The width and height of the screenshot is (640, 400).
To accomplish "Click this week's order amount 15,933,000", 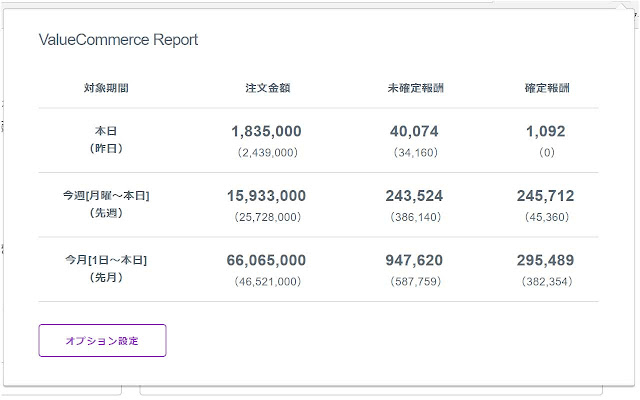I will click(x=267, y=196).
